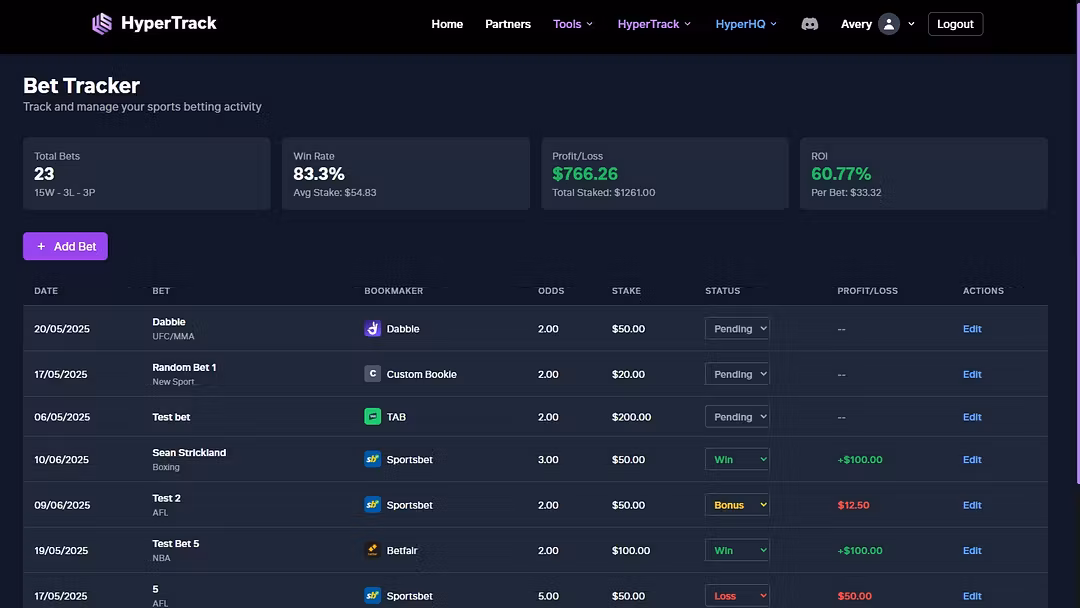Edit the Sean Strickland bet
The width and height of the screenshot is (1080, 608).
[972, 460]
